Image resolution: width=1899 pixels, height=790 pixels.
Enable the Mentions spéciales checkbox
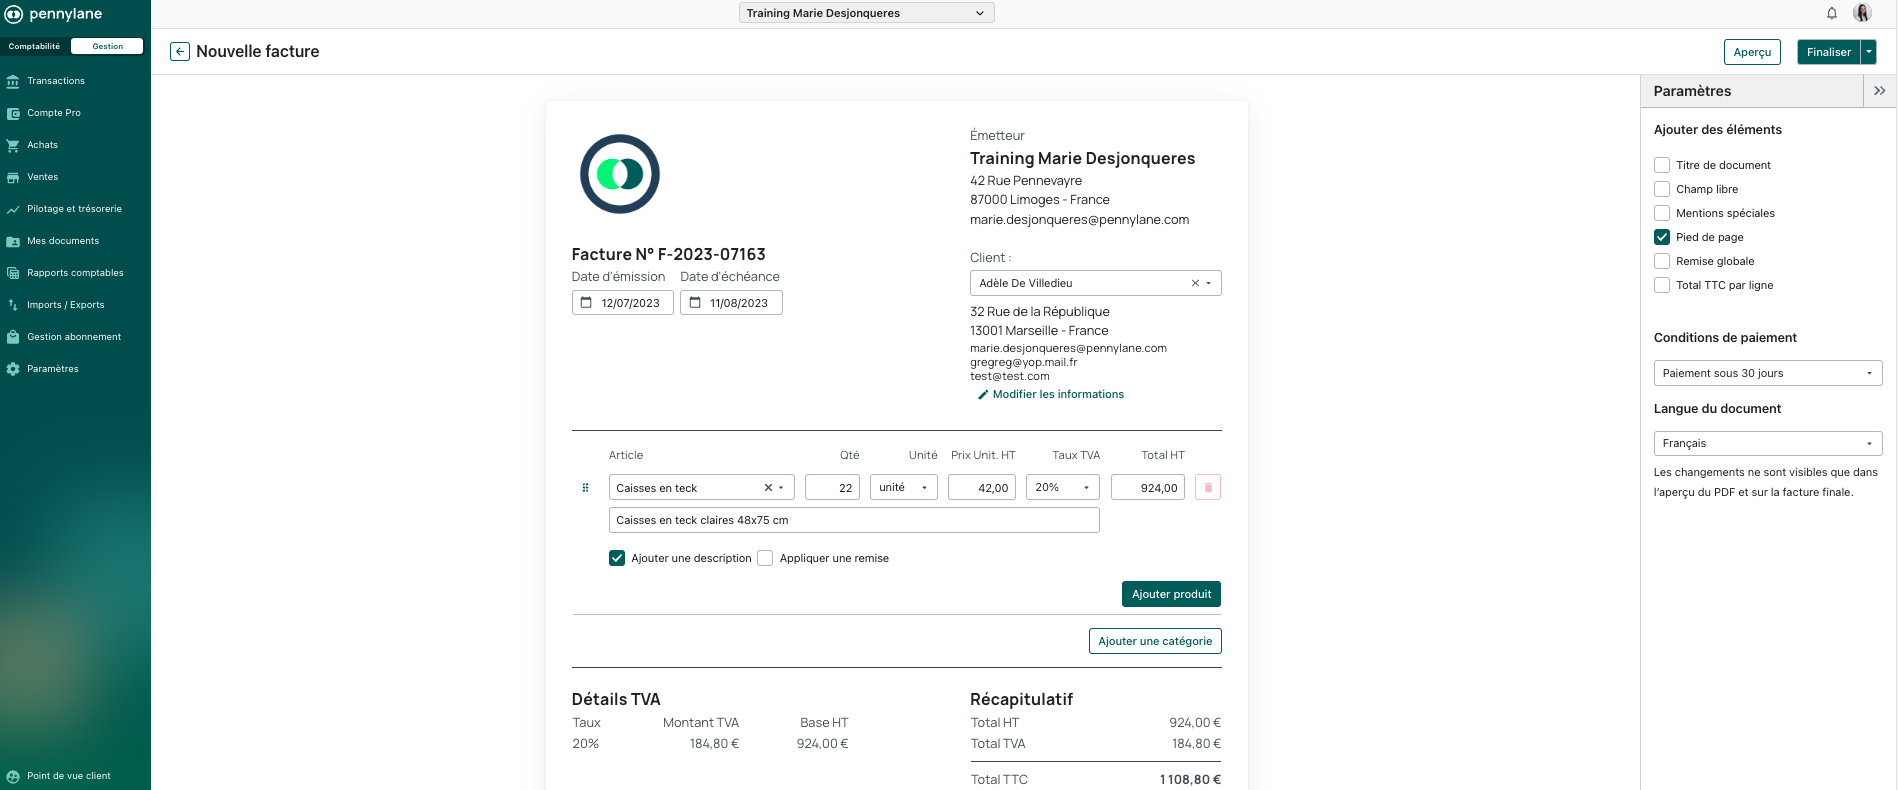[x=1662, y=213]
